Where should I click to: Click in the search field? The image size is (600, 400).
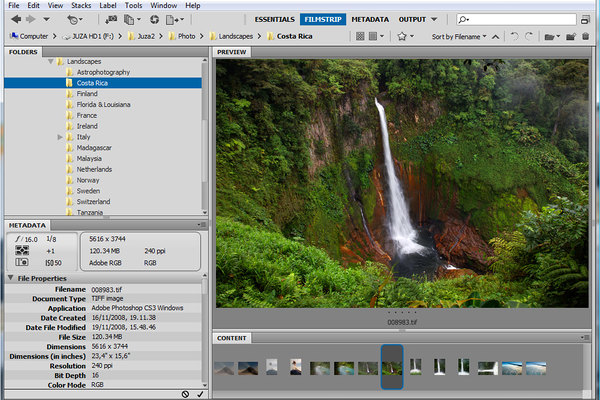tap(516, 19)
